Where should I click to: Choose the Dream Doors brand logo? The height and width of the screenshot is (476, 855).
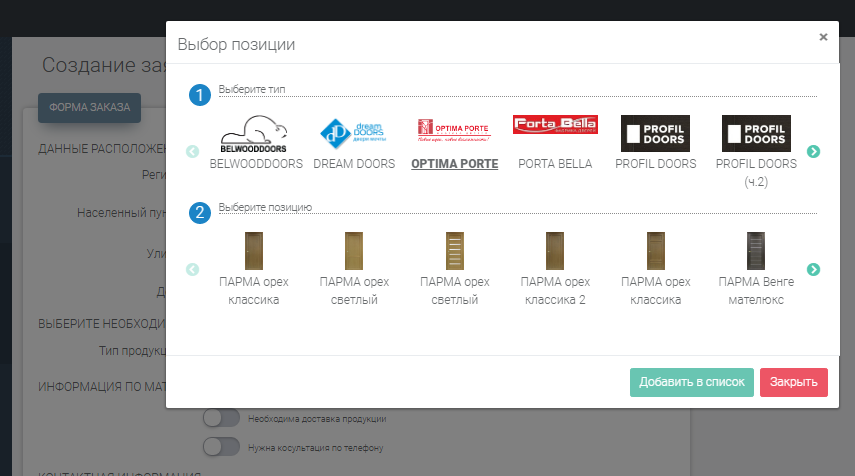[x=354, y=133]
